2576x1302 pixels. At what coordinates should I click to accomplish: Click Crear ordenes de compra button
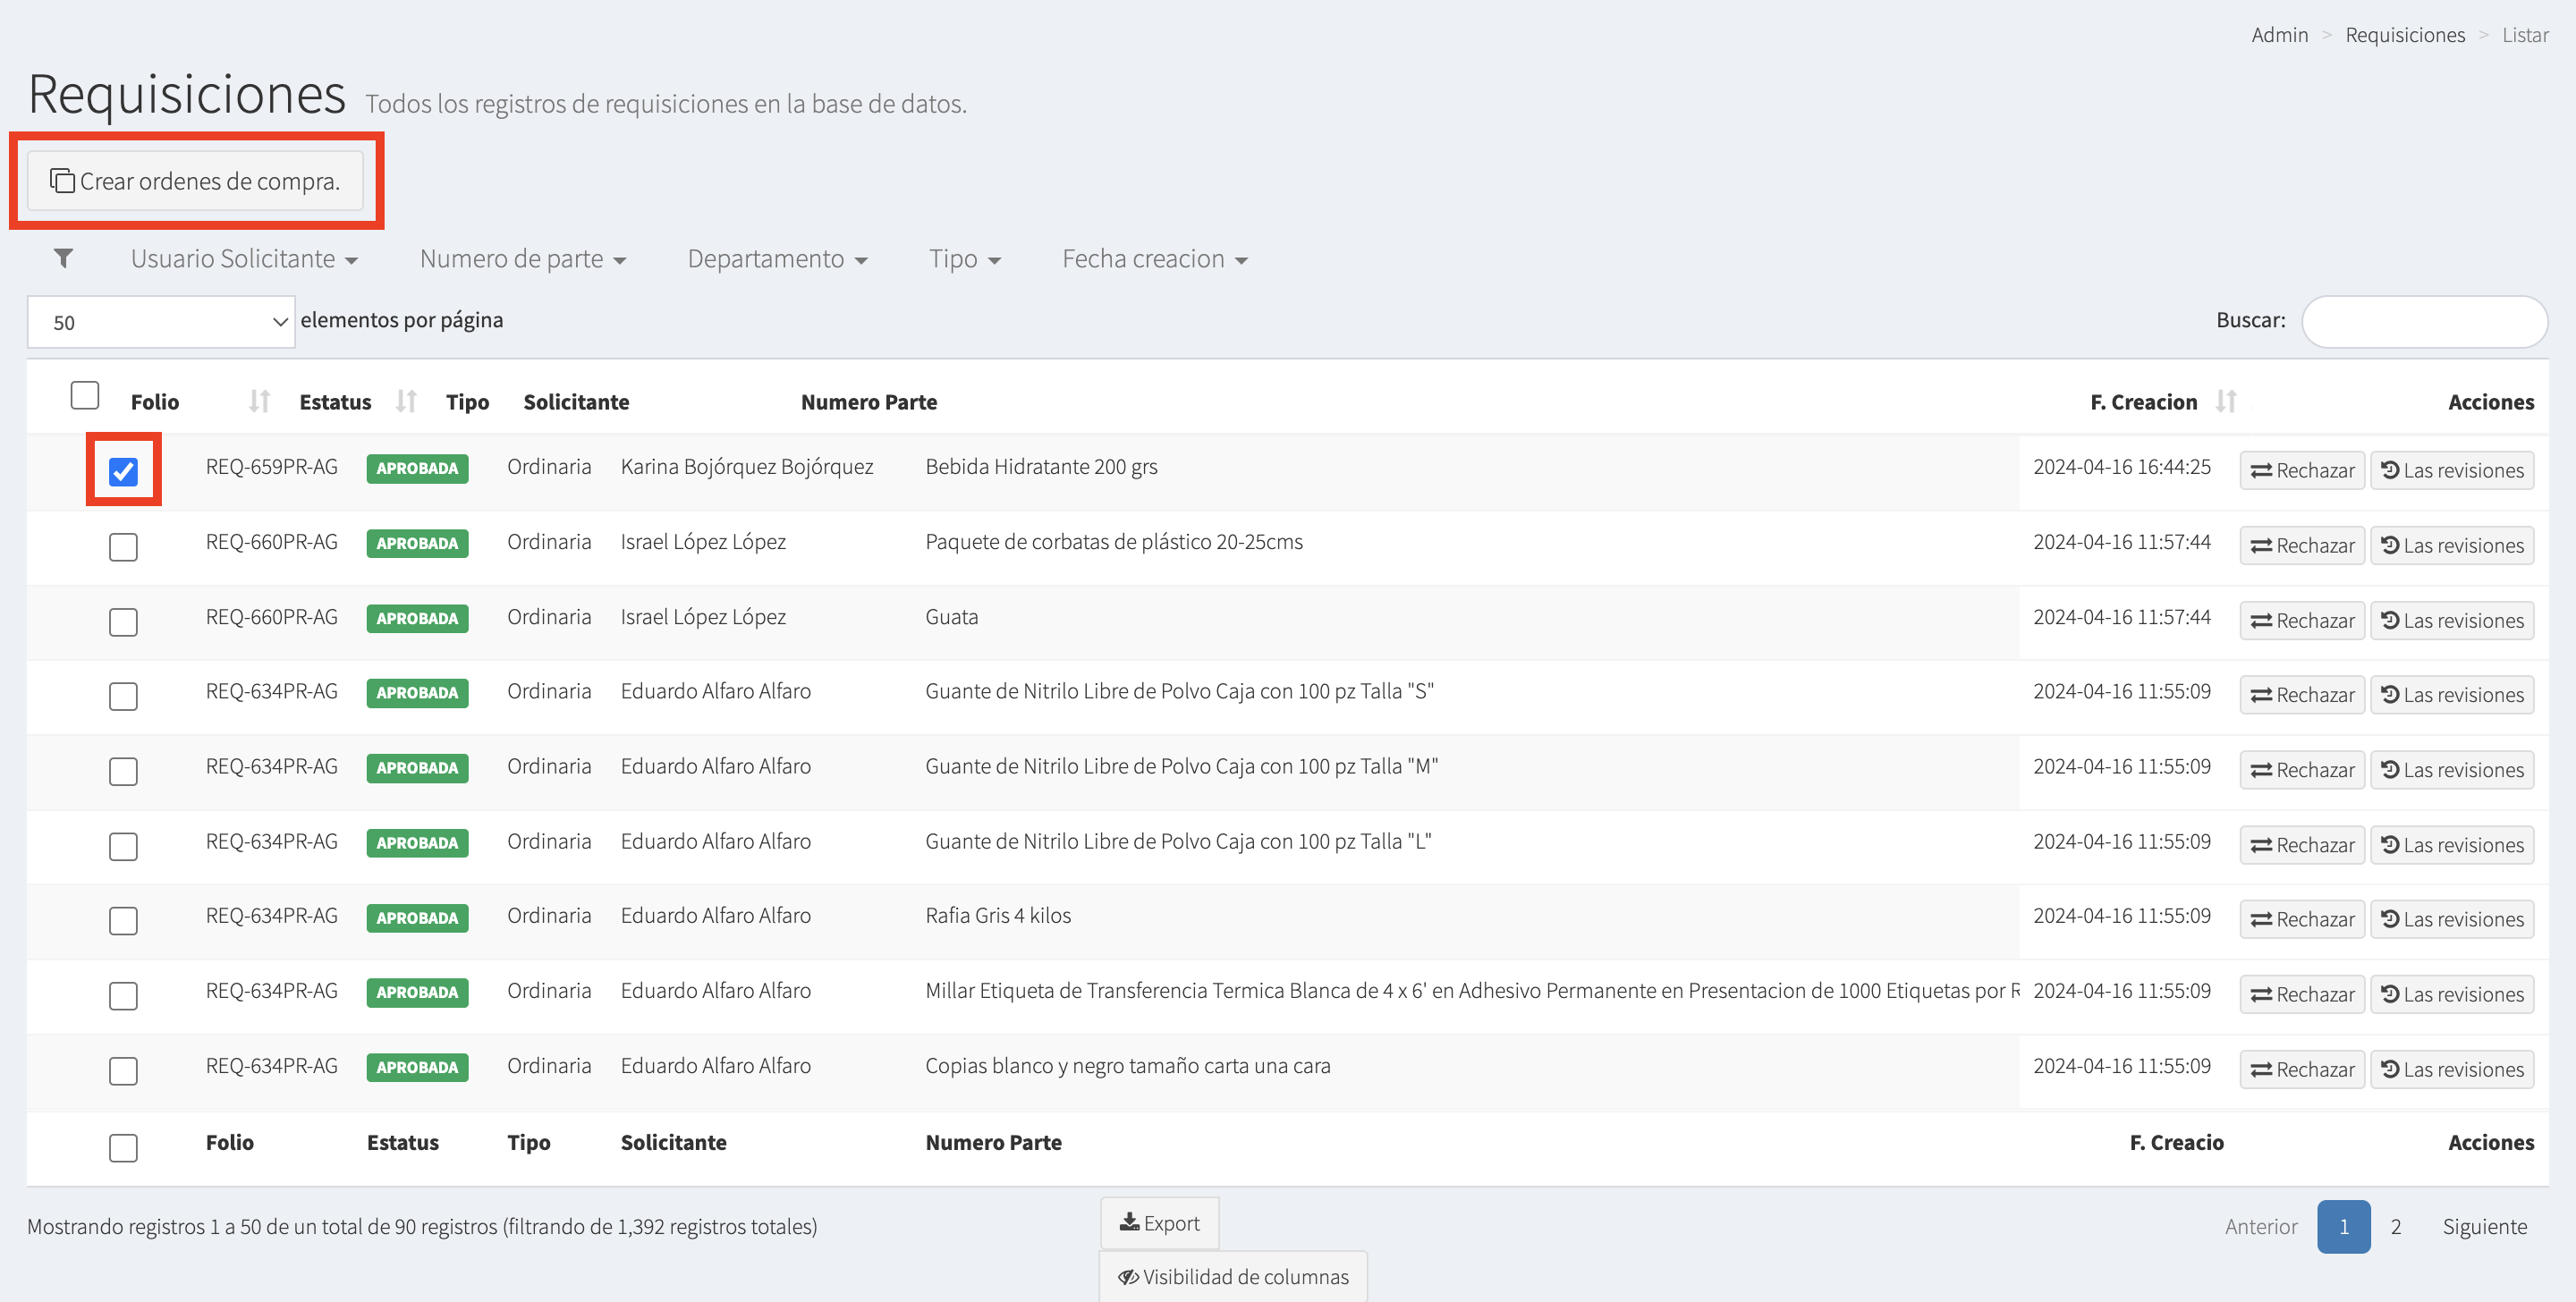(195, 181)
